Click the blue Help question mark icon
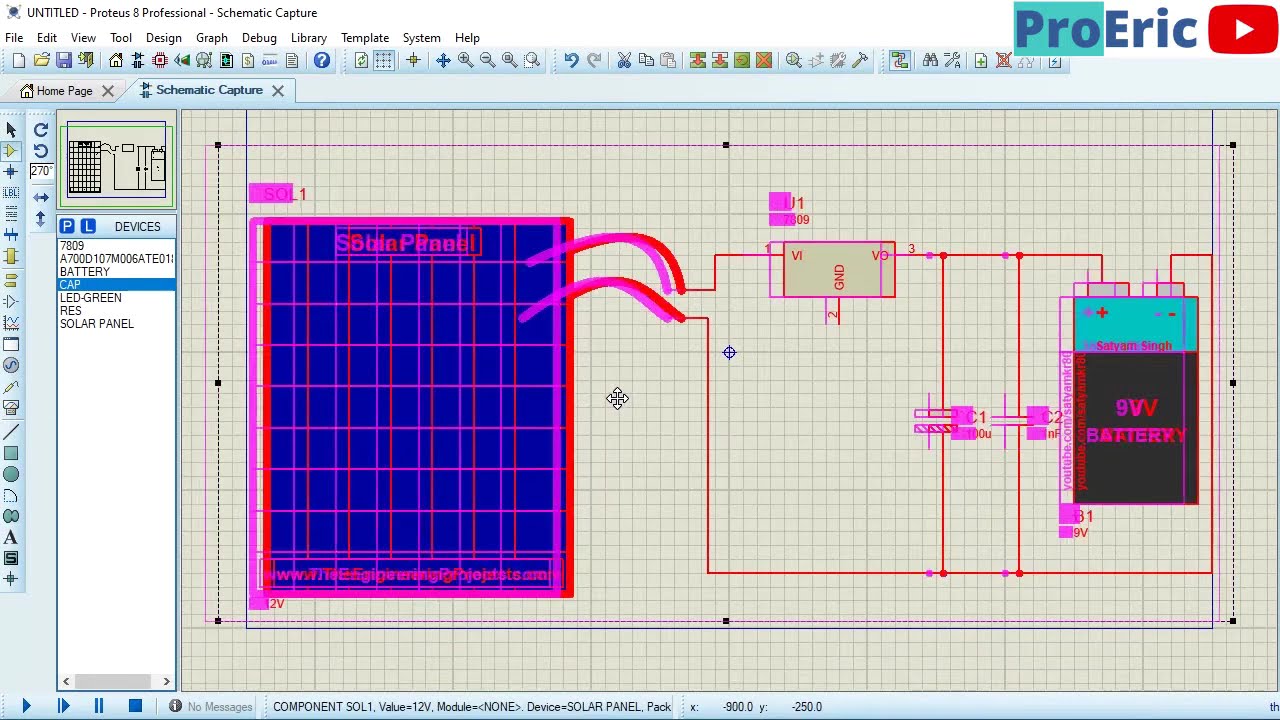 [322, 61]
